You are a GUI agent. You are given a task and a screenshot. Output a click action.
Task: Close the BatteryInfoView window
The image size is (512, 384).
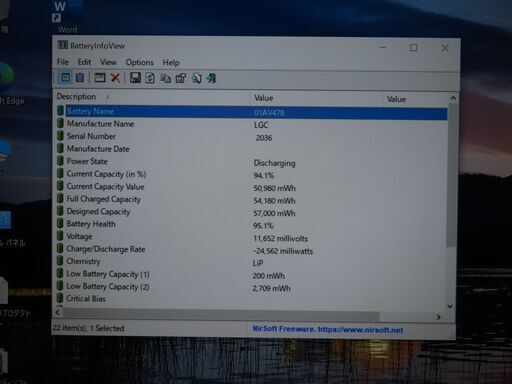click(445, 48)
